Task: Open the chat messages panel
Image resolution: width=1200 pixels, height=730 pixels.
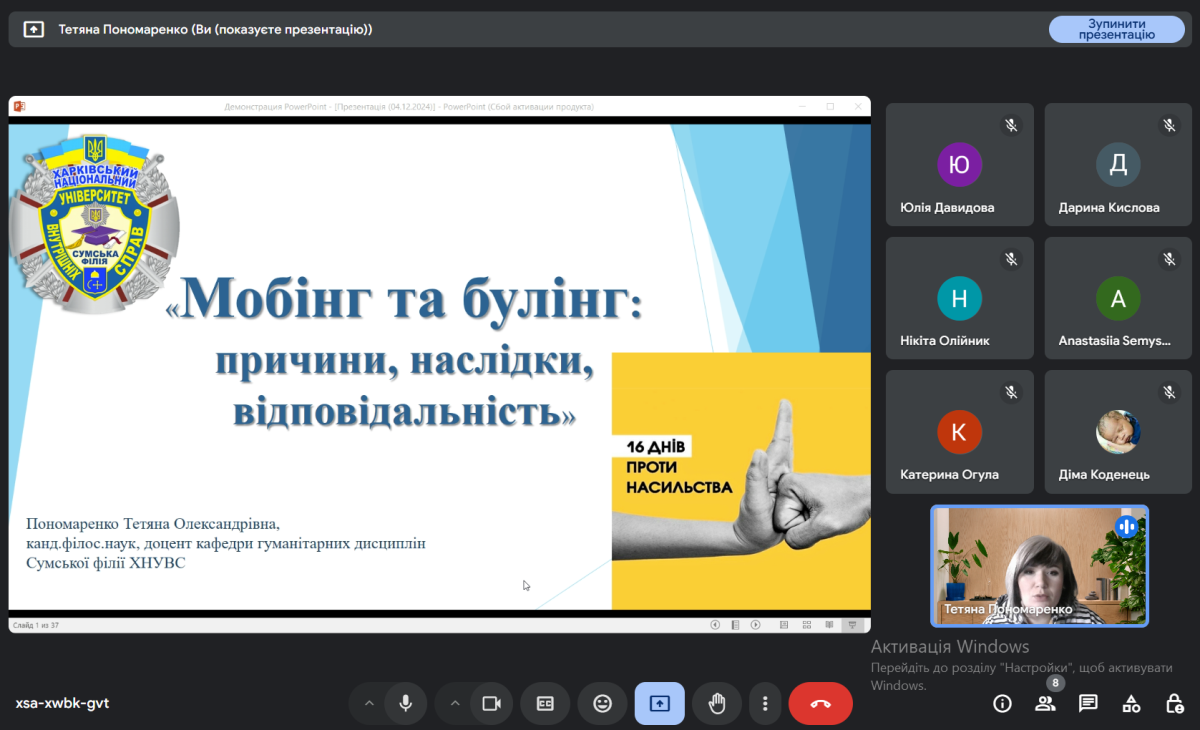Action: coord(1088,703)
